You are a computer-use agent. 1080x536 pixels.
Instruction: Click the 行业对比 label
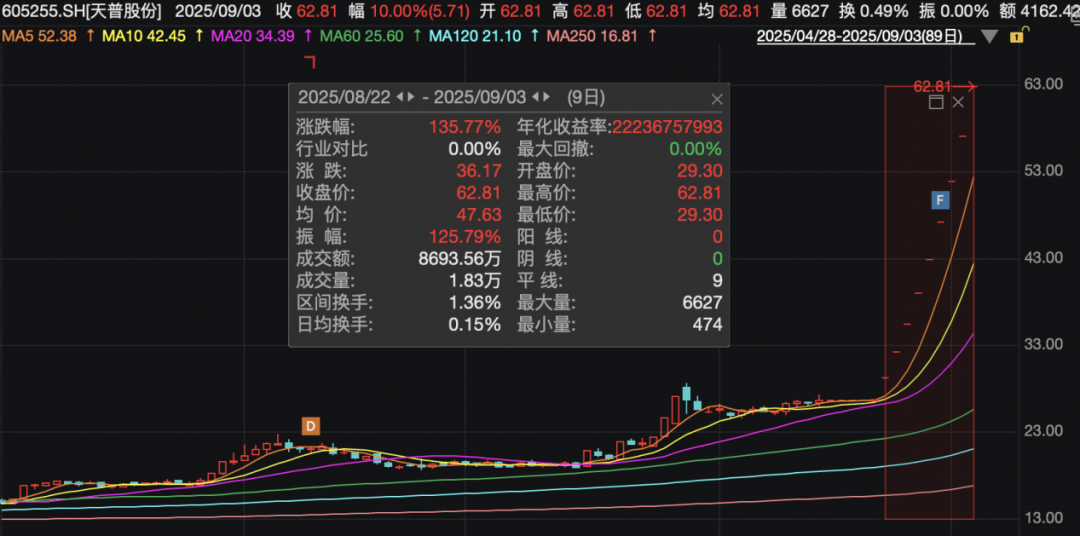tap(332, 149)
